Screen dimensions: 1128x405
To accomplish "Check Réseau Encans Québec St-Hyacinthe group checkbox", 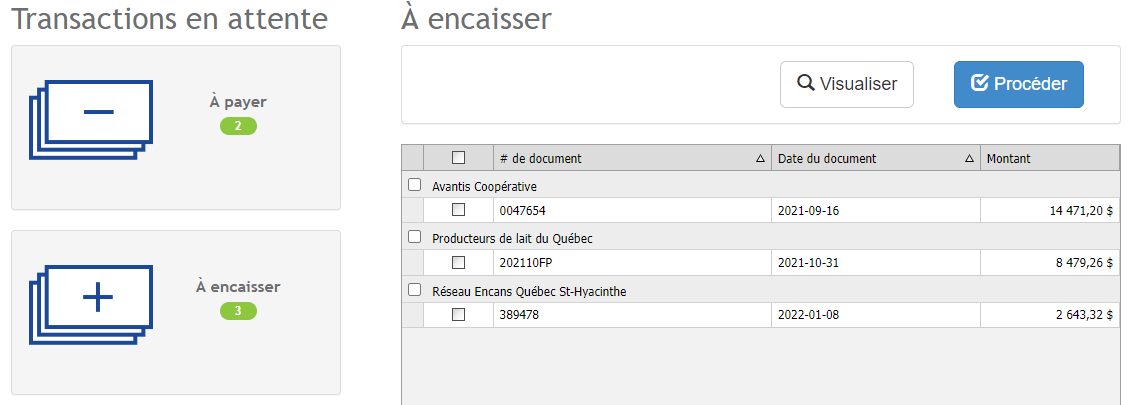I will [415, 290].
